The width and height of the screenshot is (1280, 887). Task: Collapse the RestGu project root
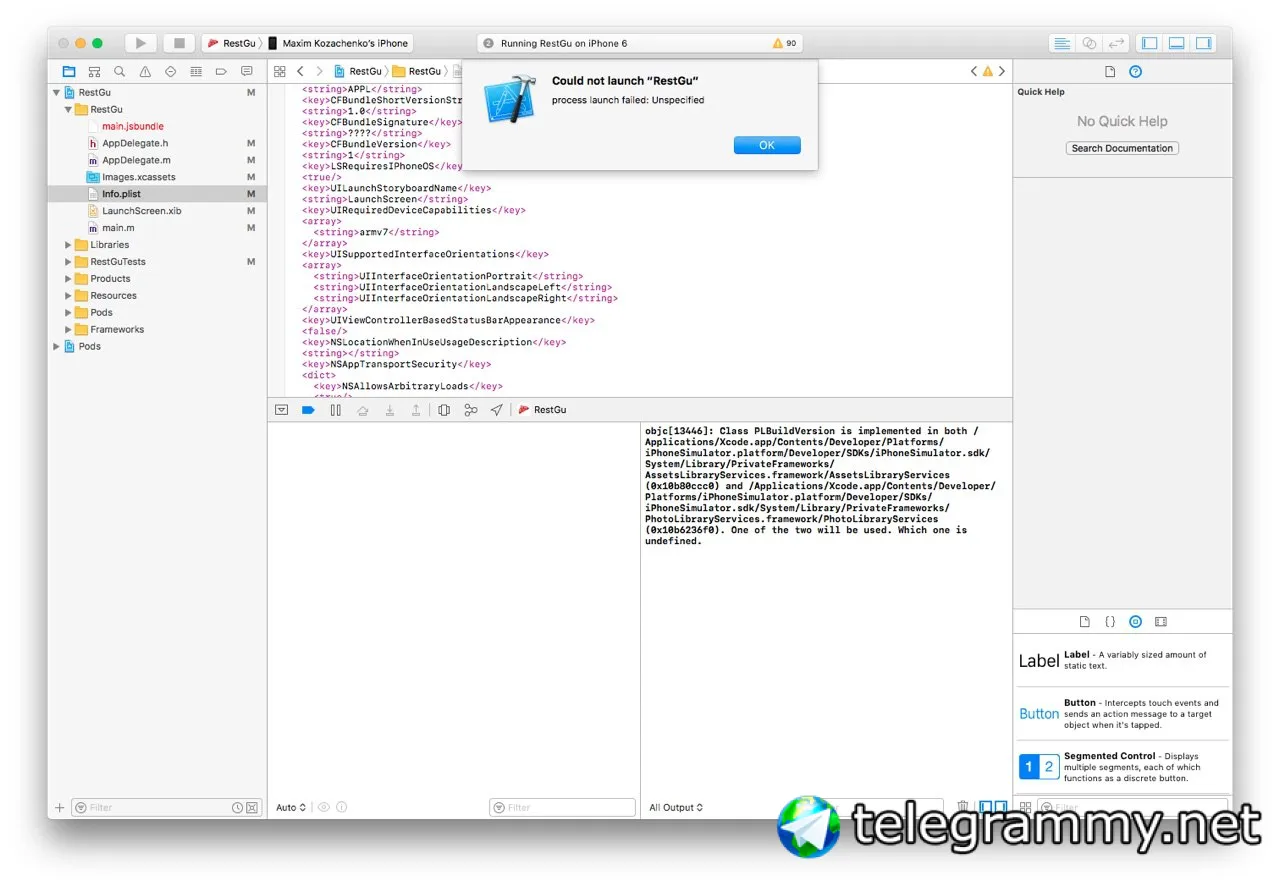[x=57, y=92]
